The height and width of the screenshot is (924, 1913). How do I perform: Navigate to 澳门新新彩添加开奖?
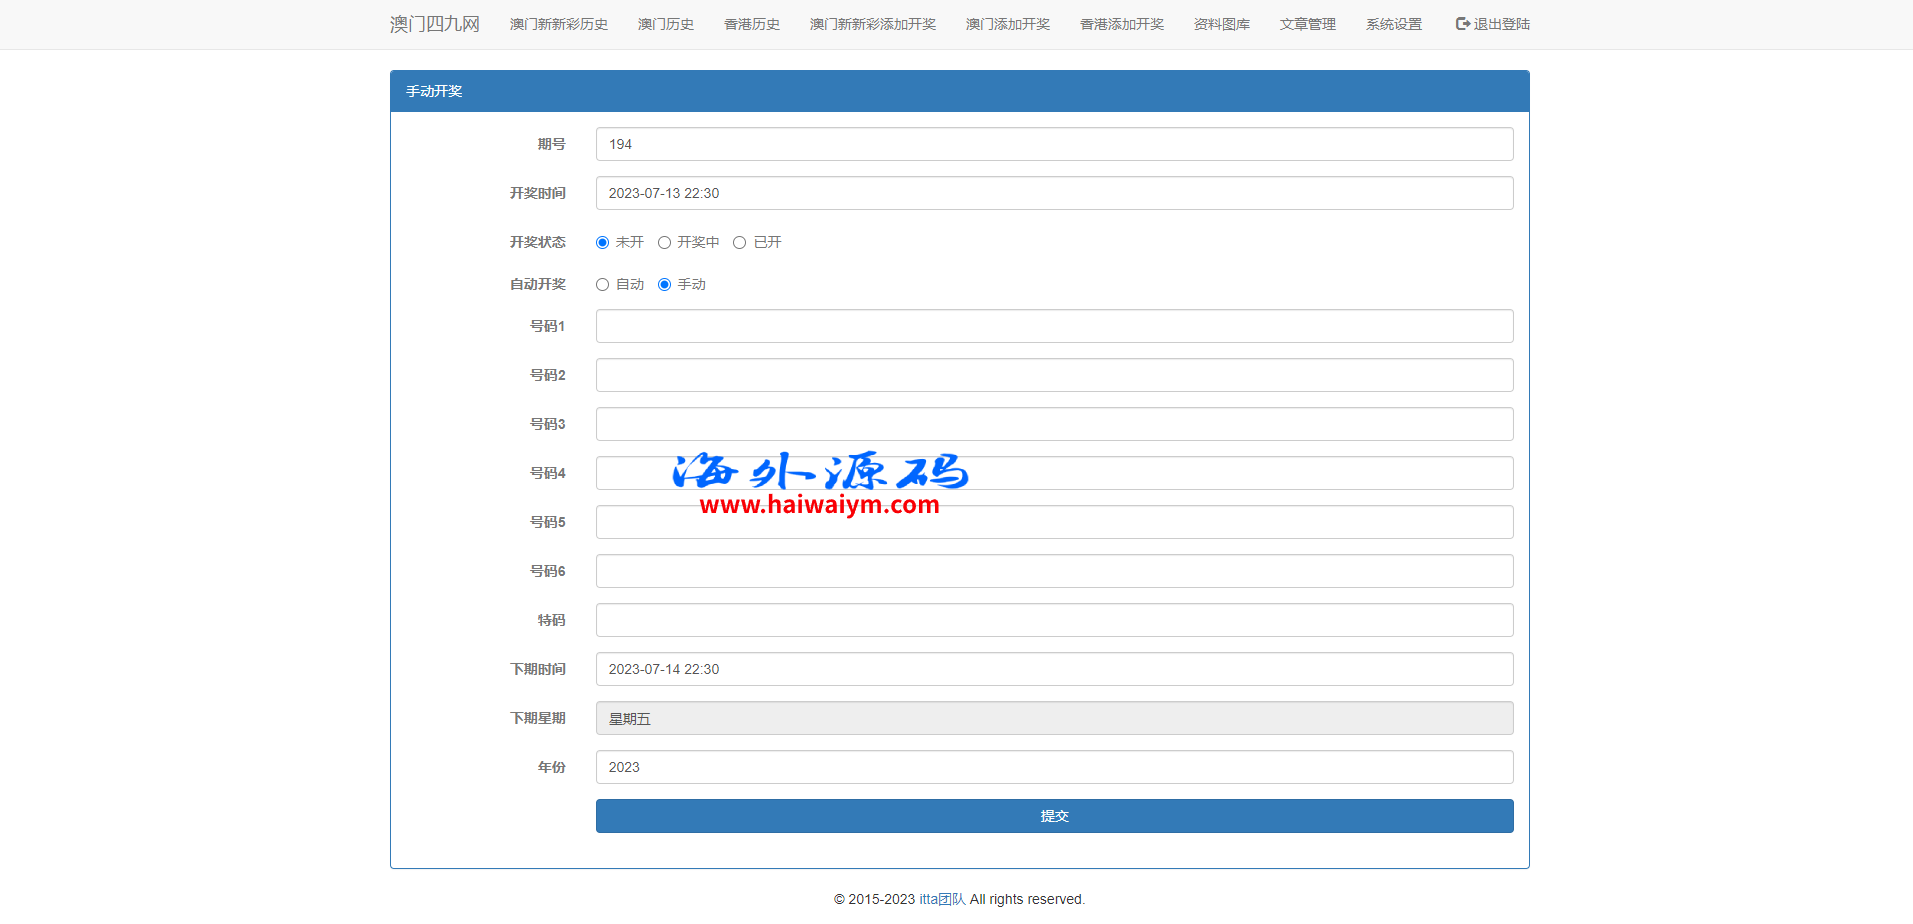872,24
